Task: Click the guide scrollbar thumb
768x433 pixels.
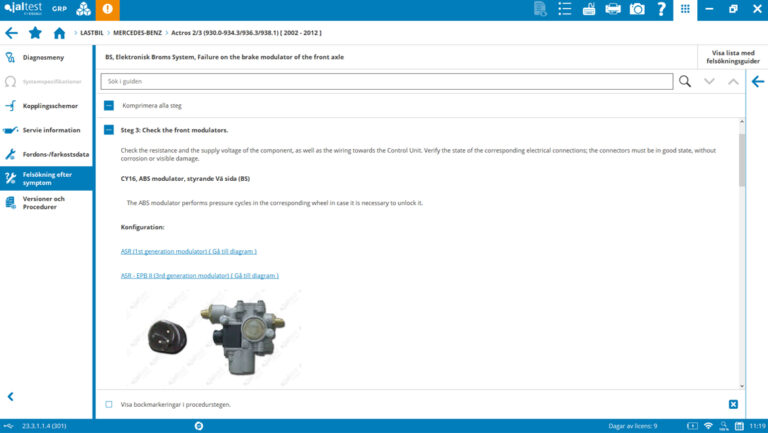Action: (742, 160)
